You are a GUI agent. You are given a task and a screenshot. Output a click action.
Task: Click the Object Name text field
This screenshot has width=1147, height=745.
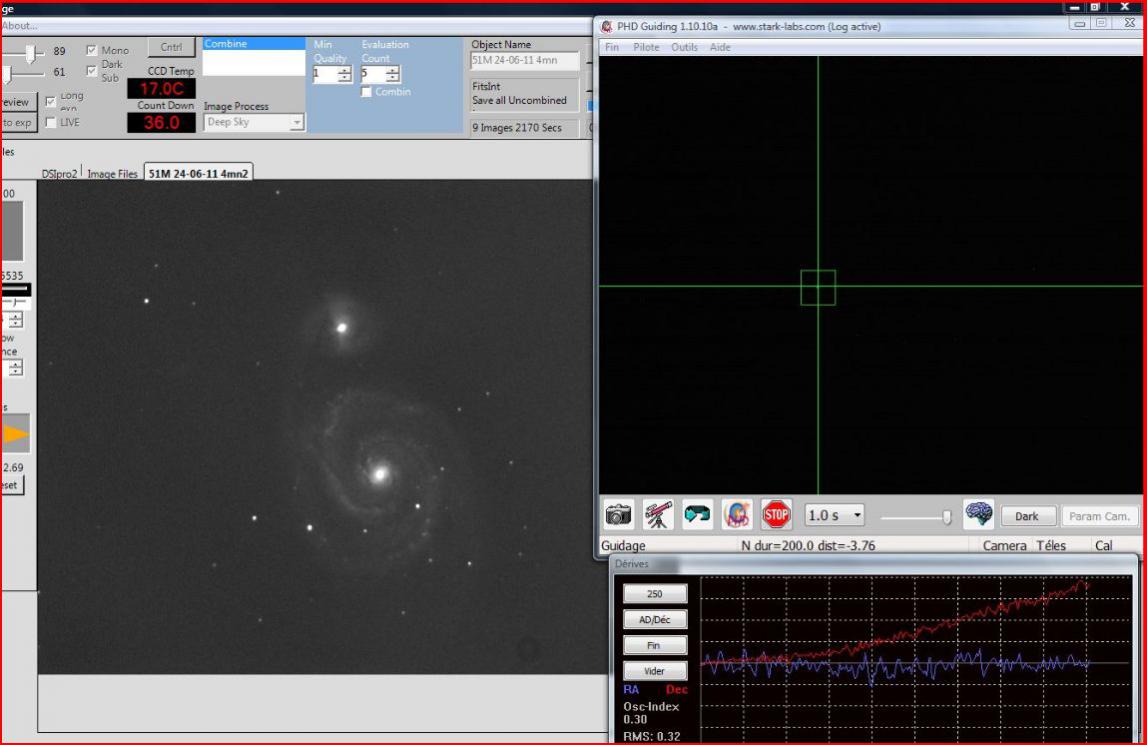tap(524, 61)
